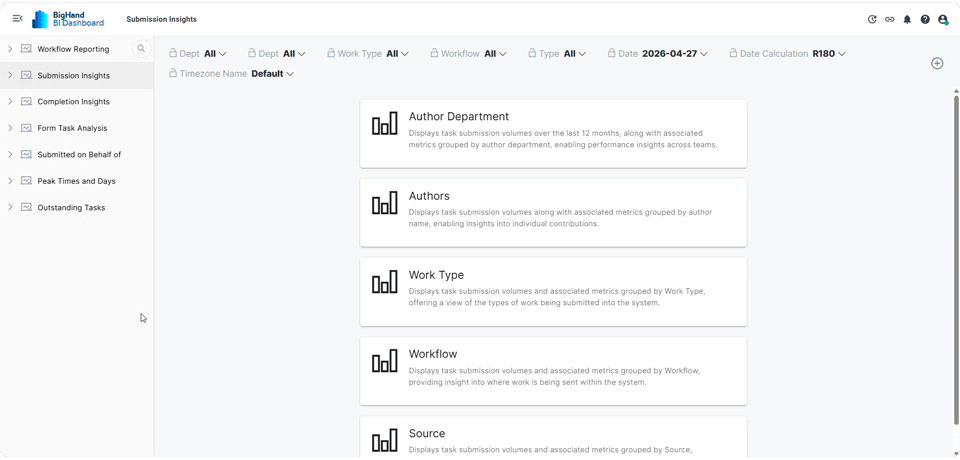
Task: Toggle the lock on the first Dept filter
Action: coord(173,53)
